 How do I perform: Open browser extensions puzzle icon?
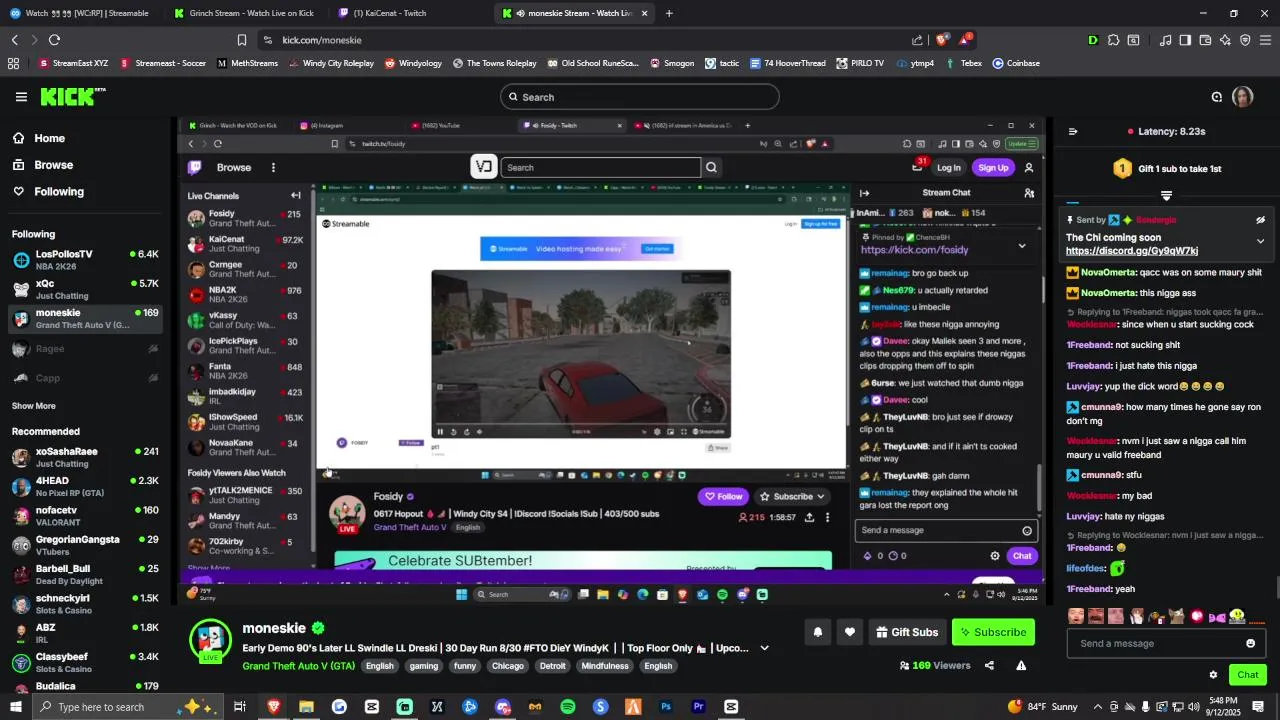tap(1113, 40)
